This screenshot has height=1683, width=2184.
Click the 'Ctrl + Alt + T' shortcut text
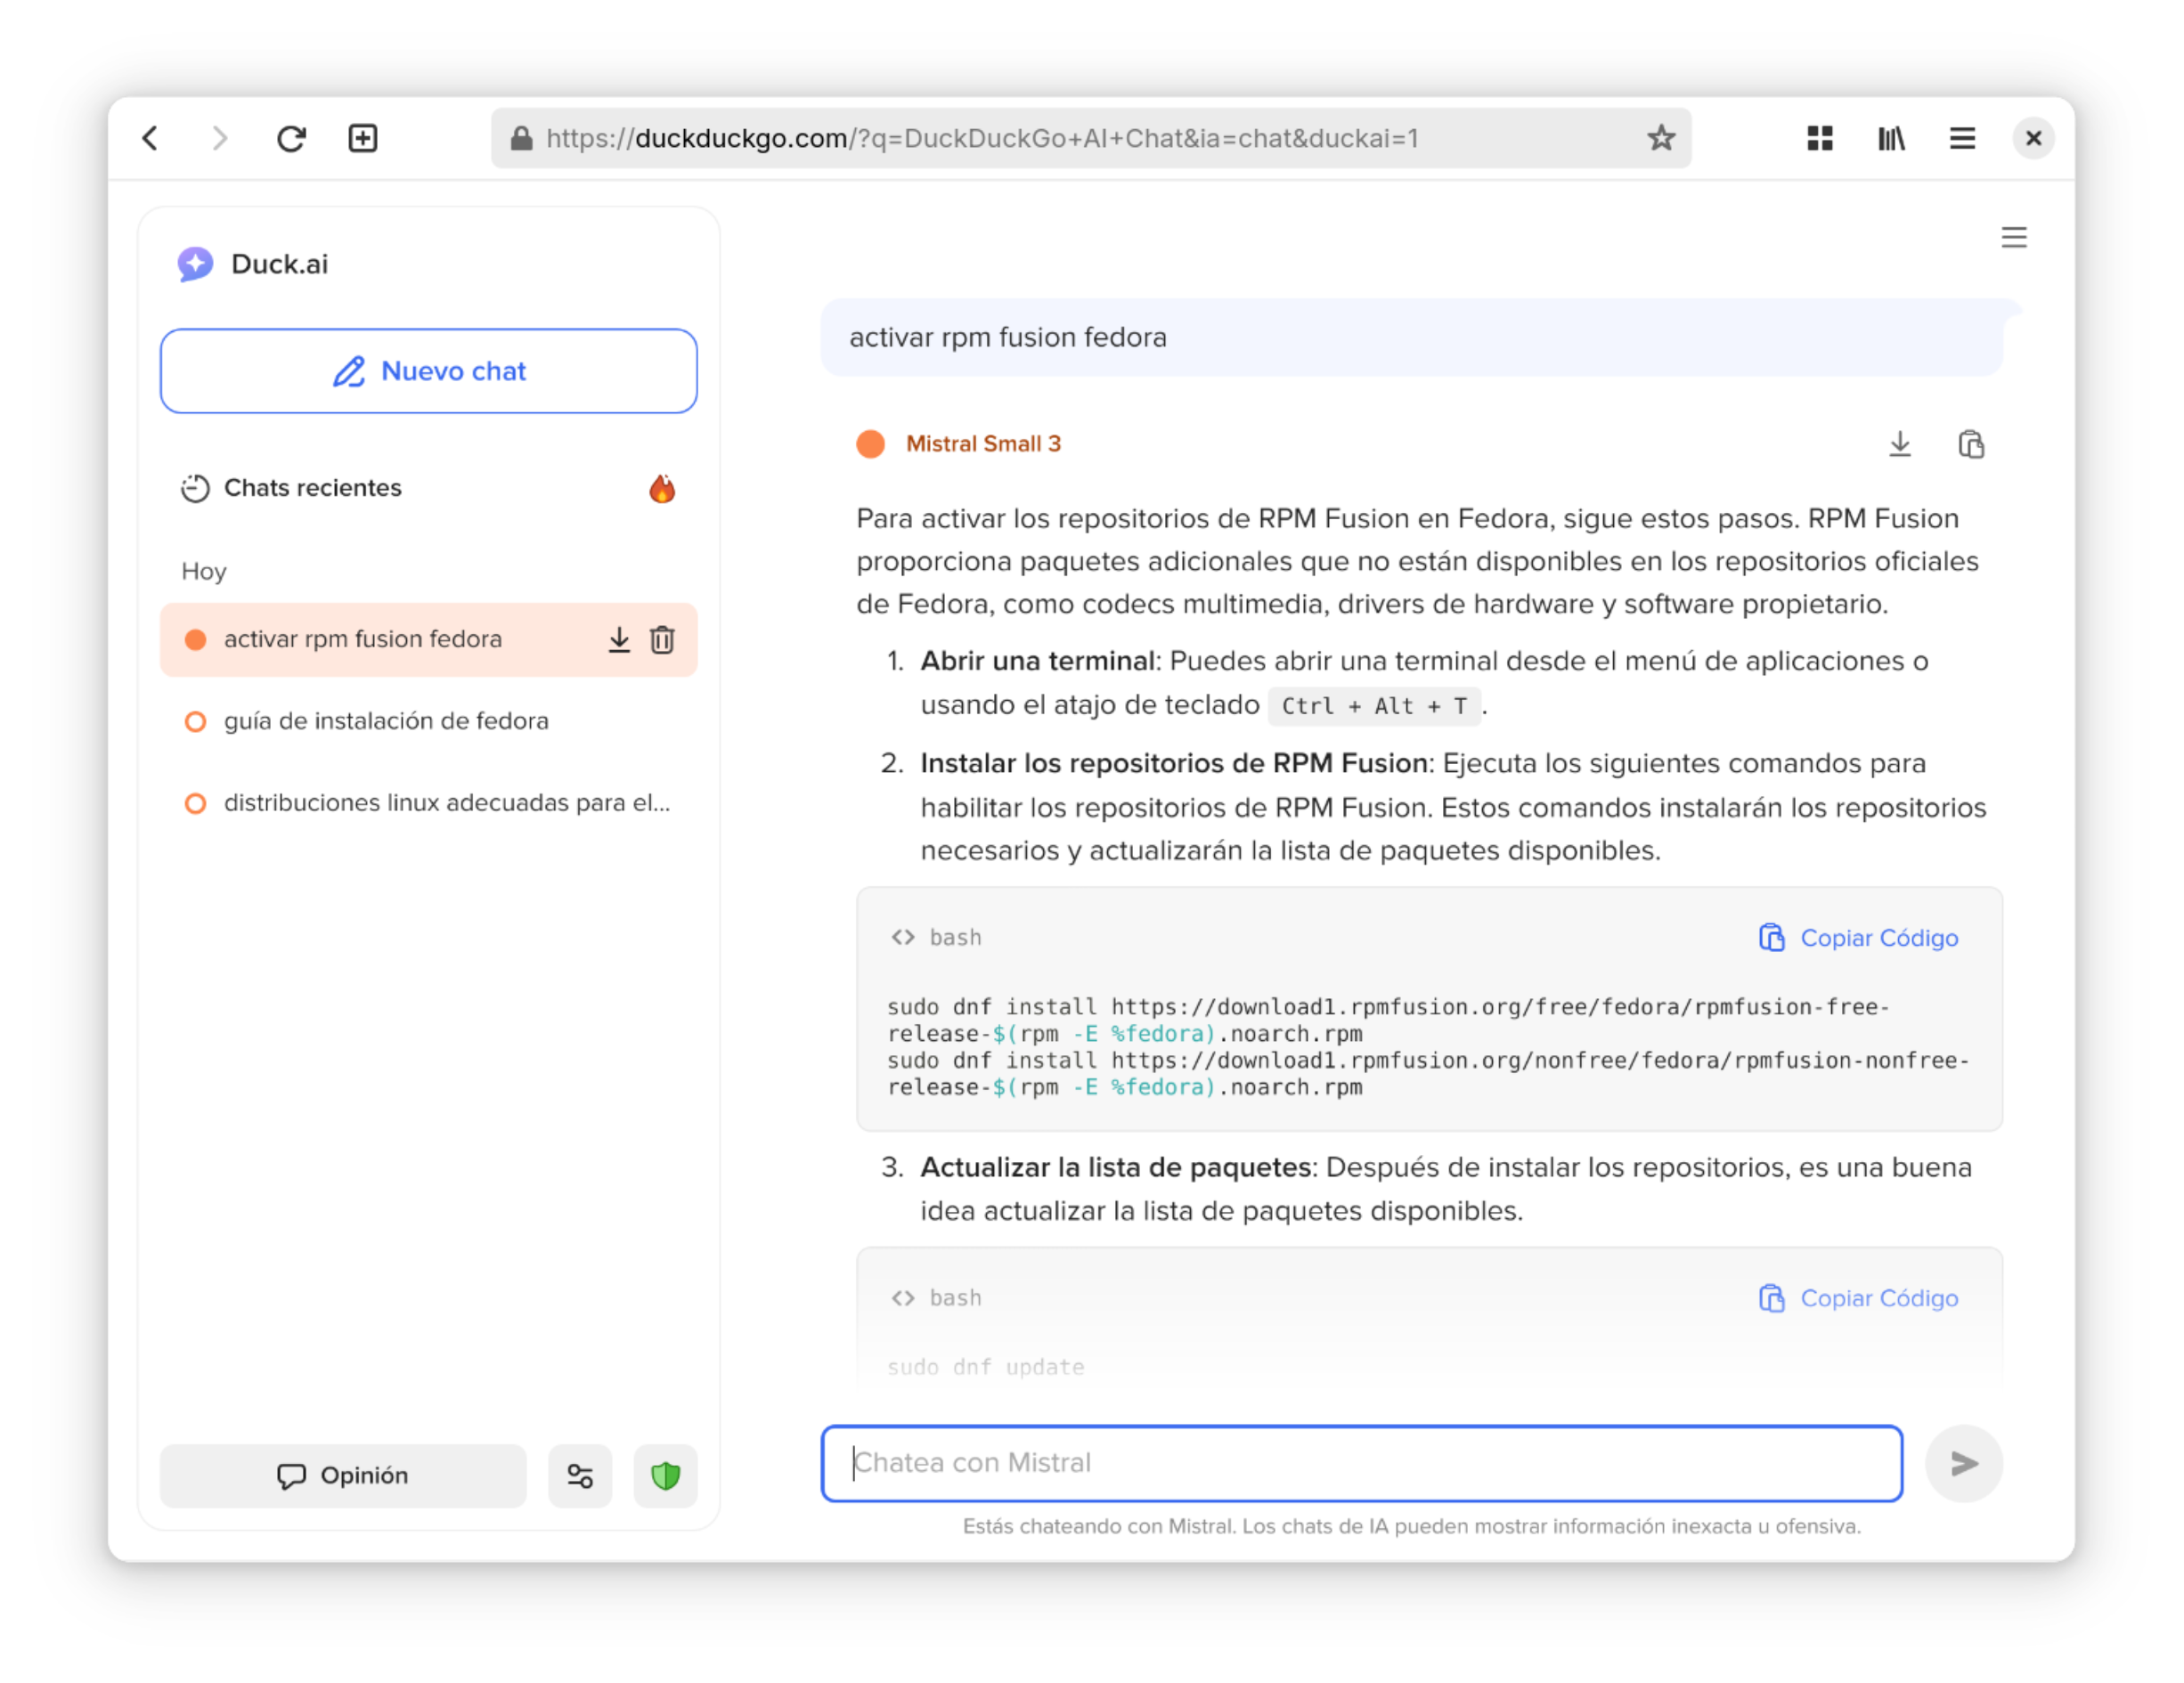tap(1374, 706)
